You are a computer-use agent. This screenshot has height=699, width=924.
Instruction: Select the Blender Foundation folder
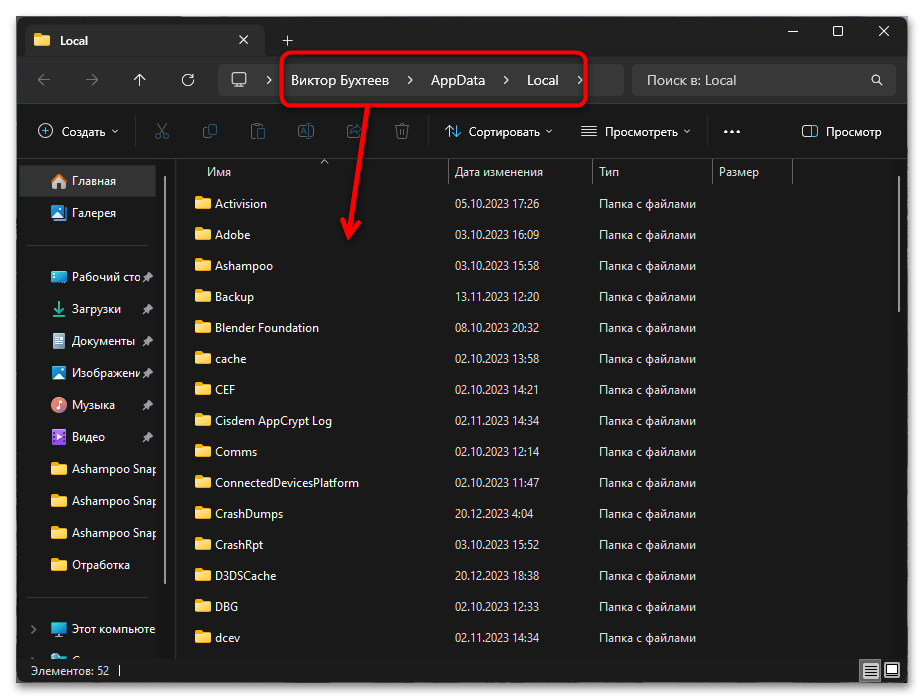(x=256, y=328)
